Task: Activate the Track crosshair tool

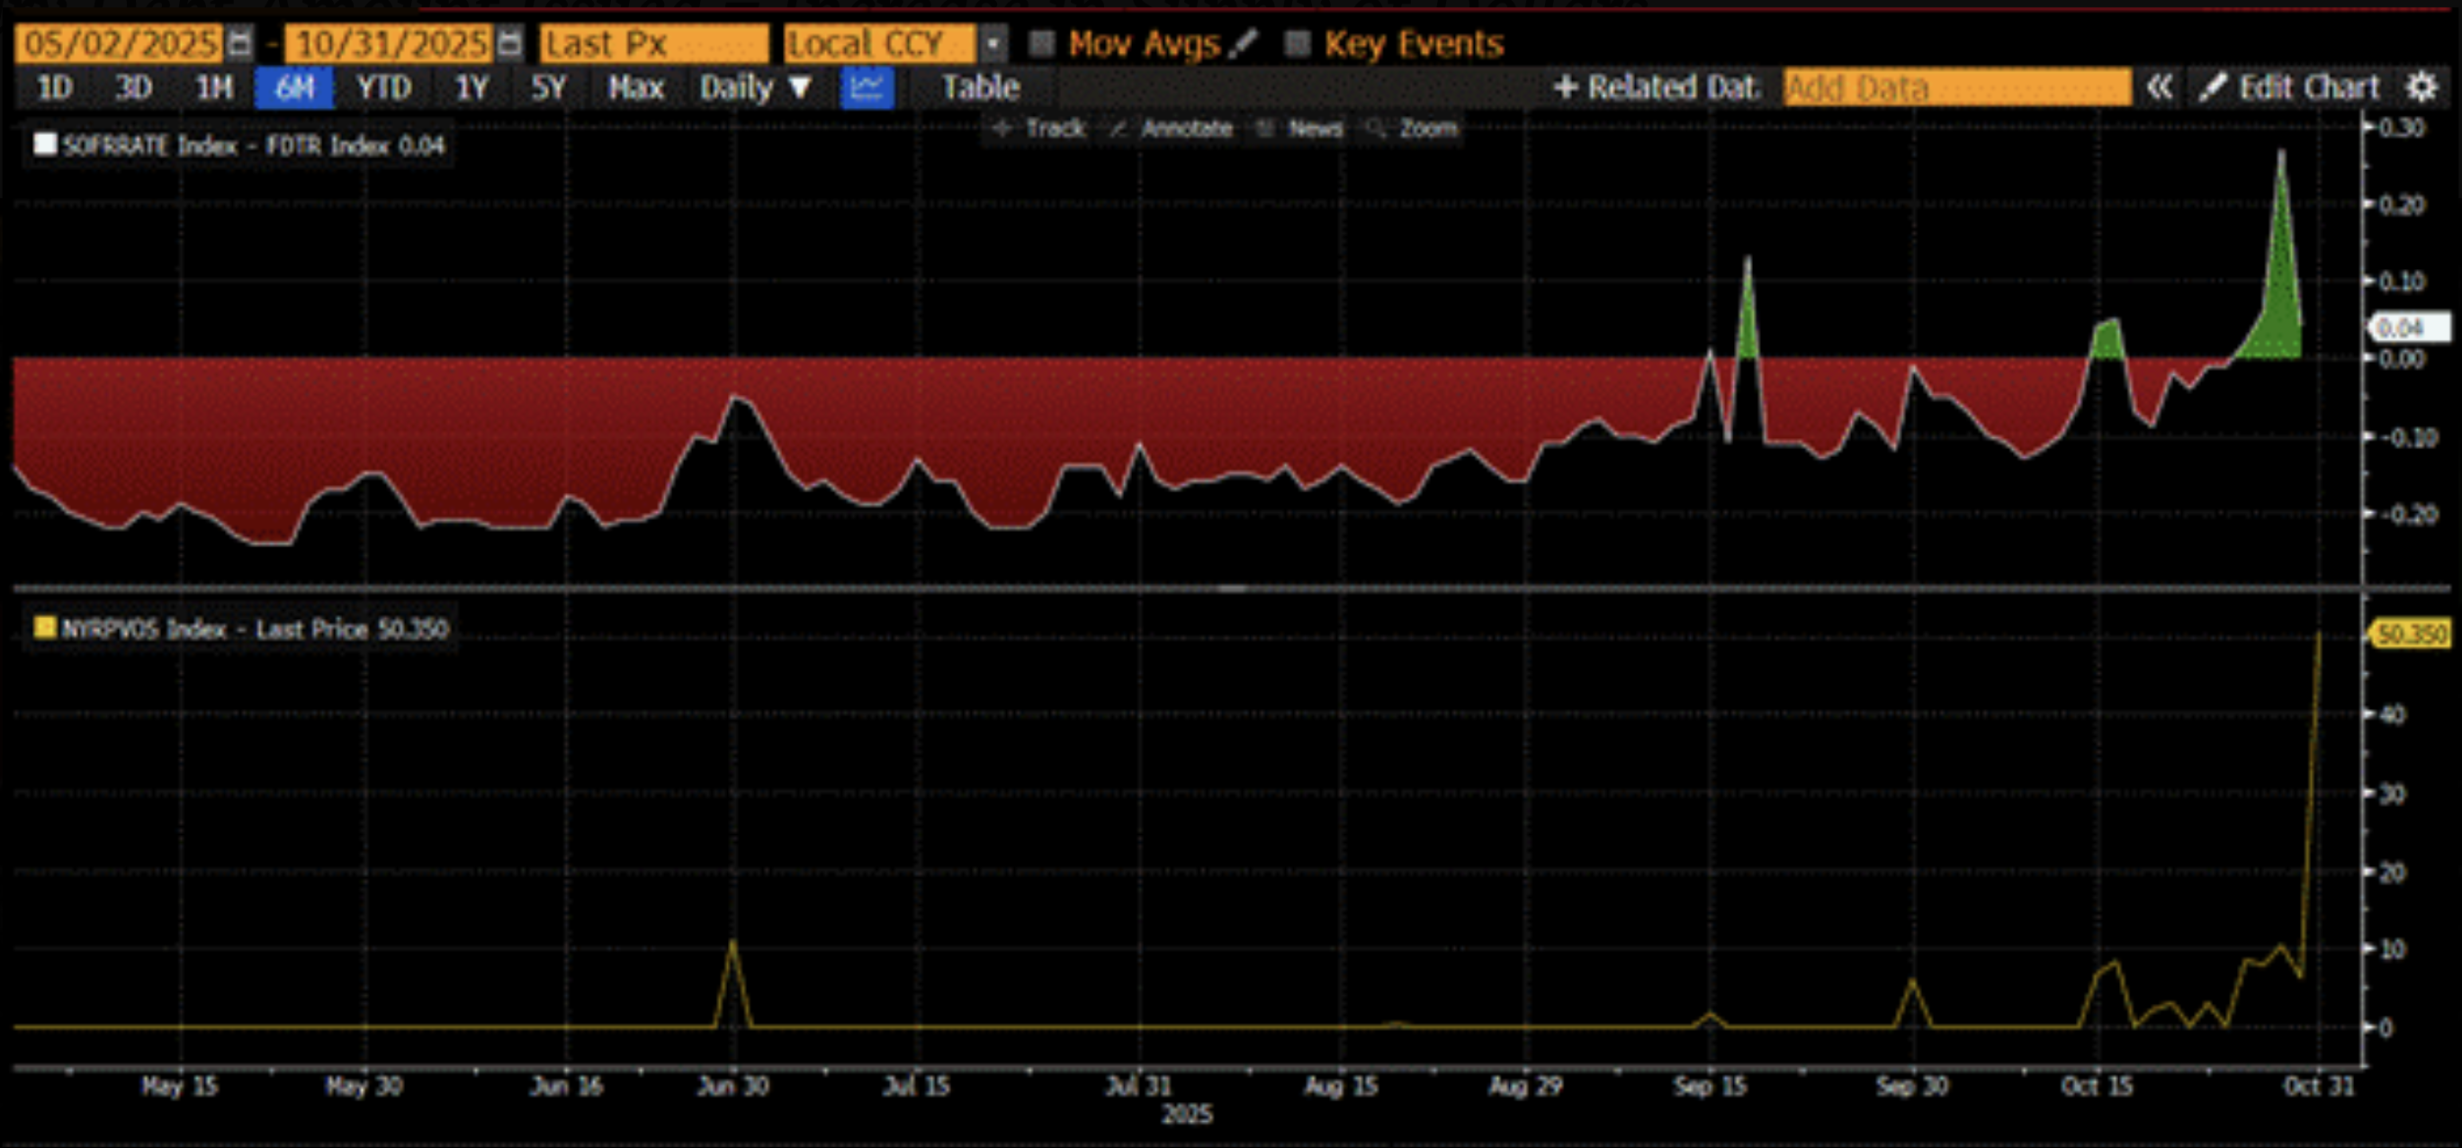Action: (x=1040, y=129)
